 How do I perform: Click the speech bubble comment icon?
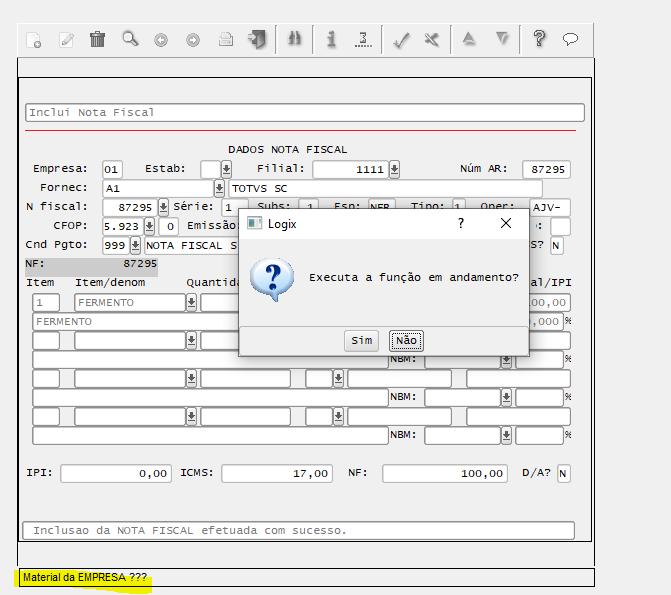[x=570, y=39]
